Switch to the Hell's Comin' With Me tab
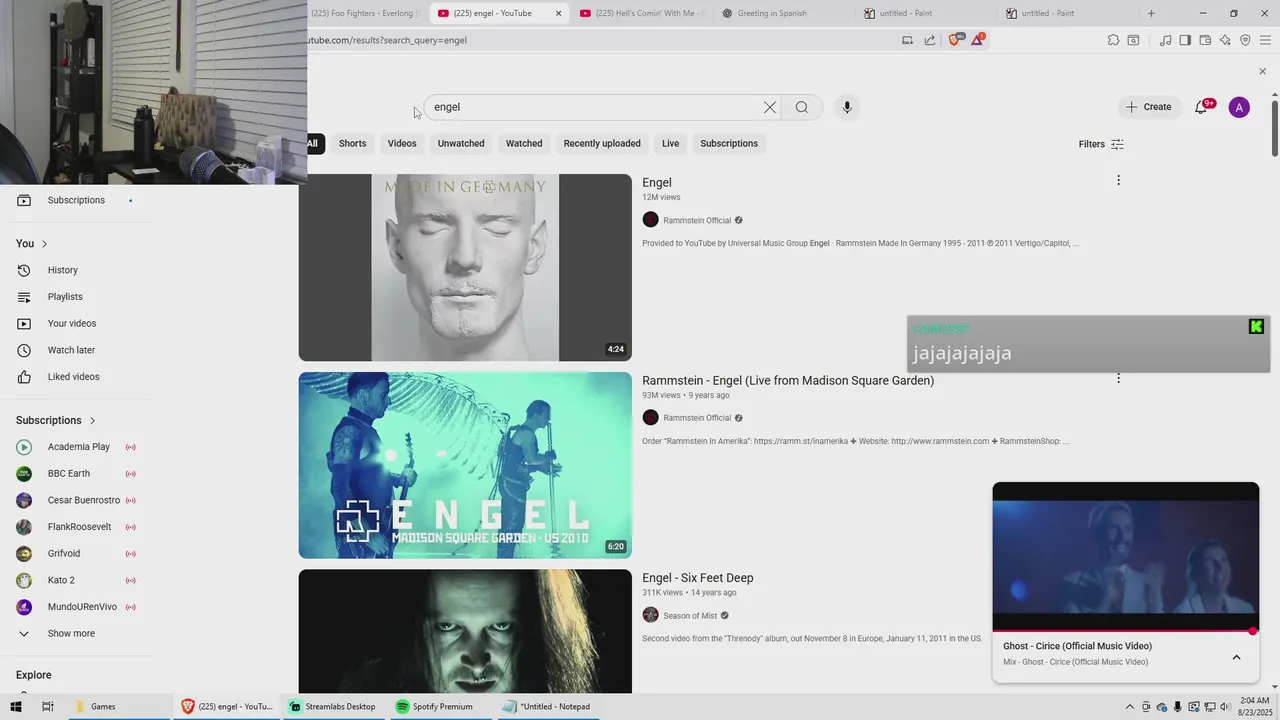Image resolution: width=1280 pixels, height=720 pixels. [641, 13]
